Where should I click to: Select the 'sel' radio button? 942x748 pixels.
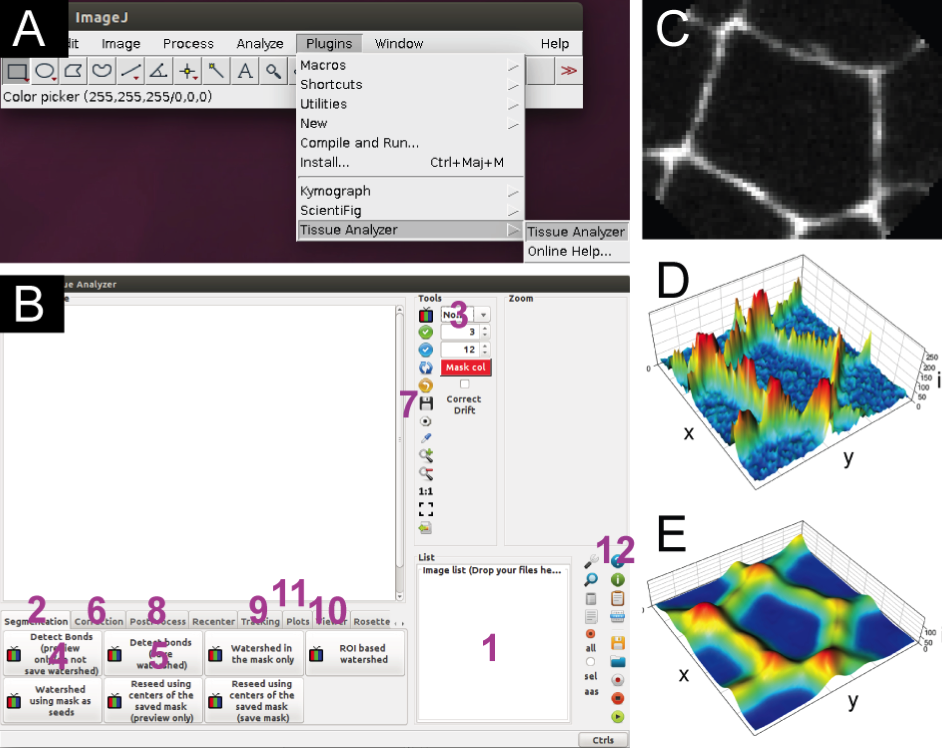point(591,661)
